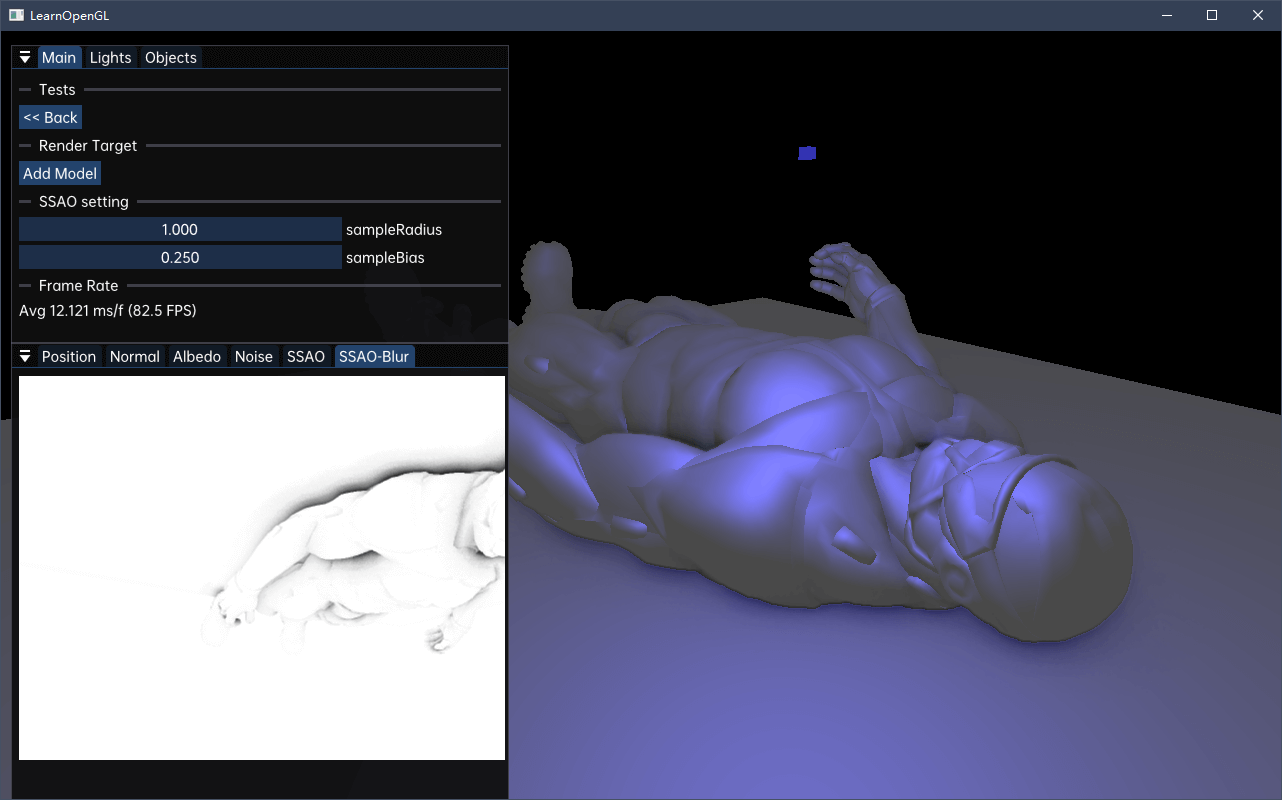Adjust the sampleBias slider
Image resolution: width=1282 pixels, height=800 pixels.
point(180,258)
